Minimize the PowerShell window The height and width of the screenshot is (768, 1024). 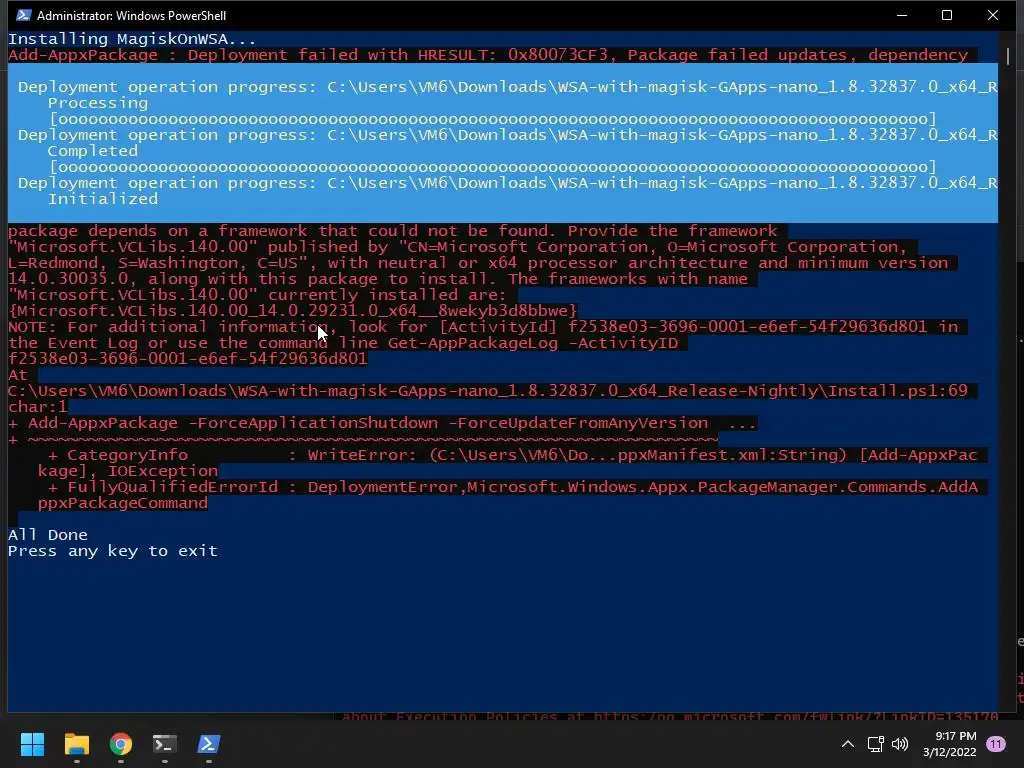902,15
